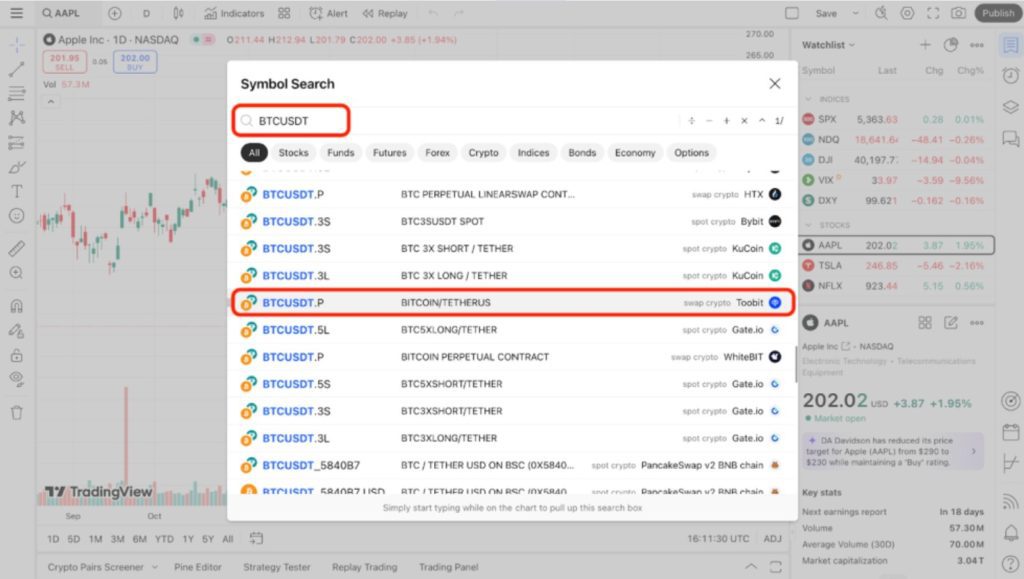This screenshot has height=579, width=1024.
Task: Undo the last chart action
Action: point(433,13)
